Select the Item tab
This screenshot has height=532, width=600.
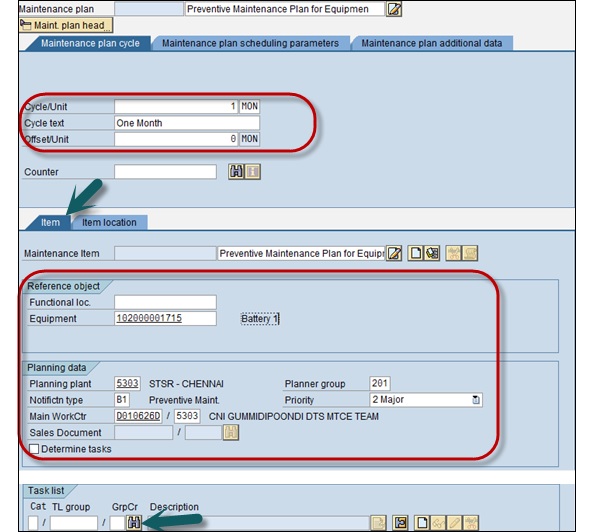(x=51, y=222)
